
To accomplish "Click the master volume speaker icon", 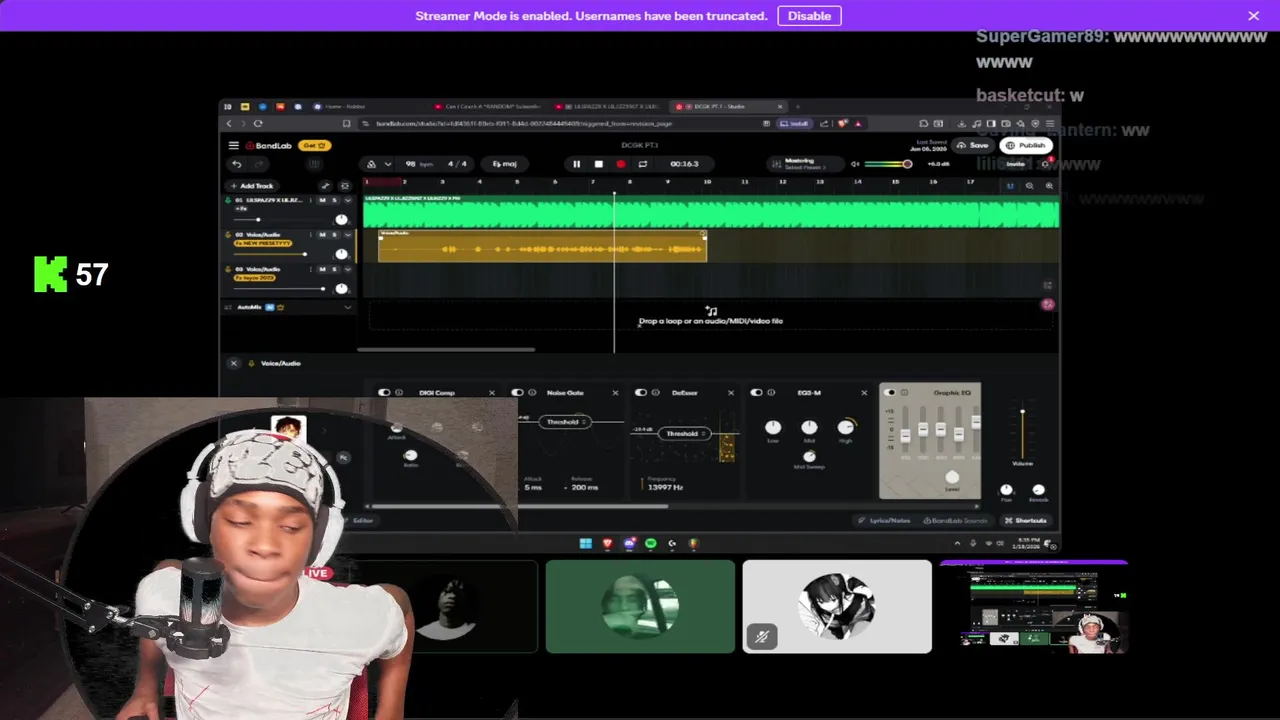I will pos(855,164).
